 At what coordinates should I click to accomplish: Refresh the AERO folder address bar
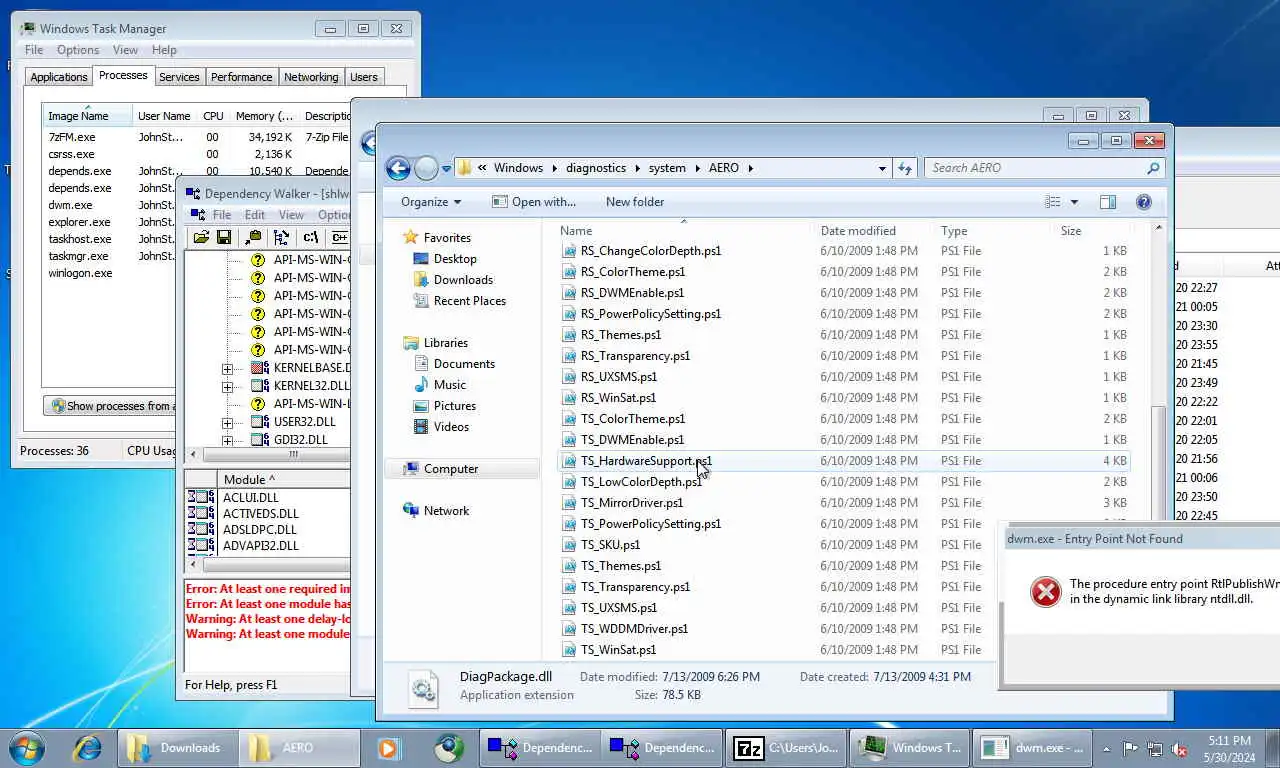click(905, 168)
